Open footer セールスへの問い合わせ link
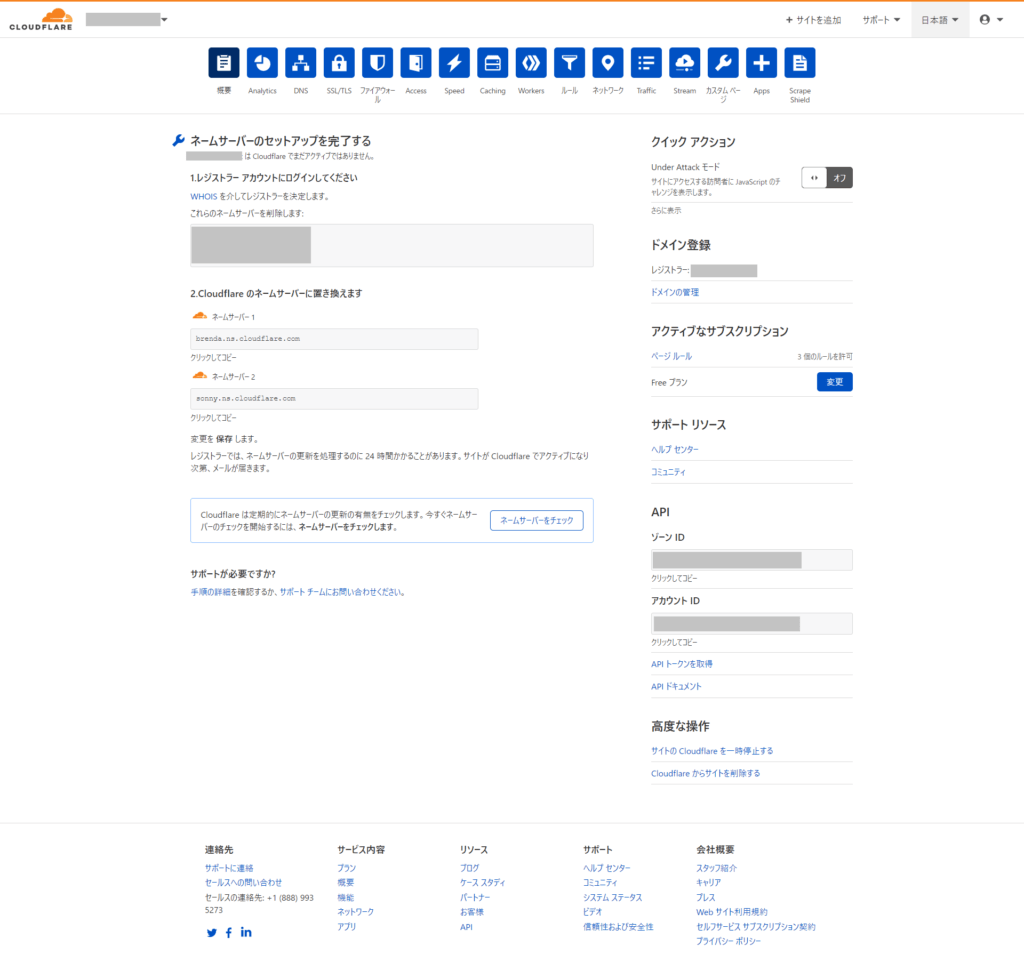 coord(243,883)
